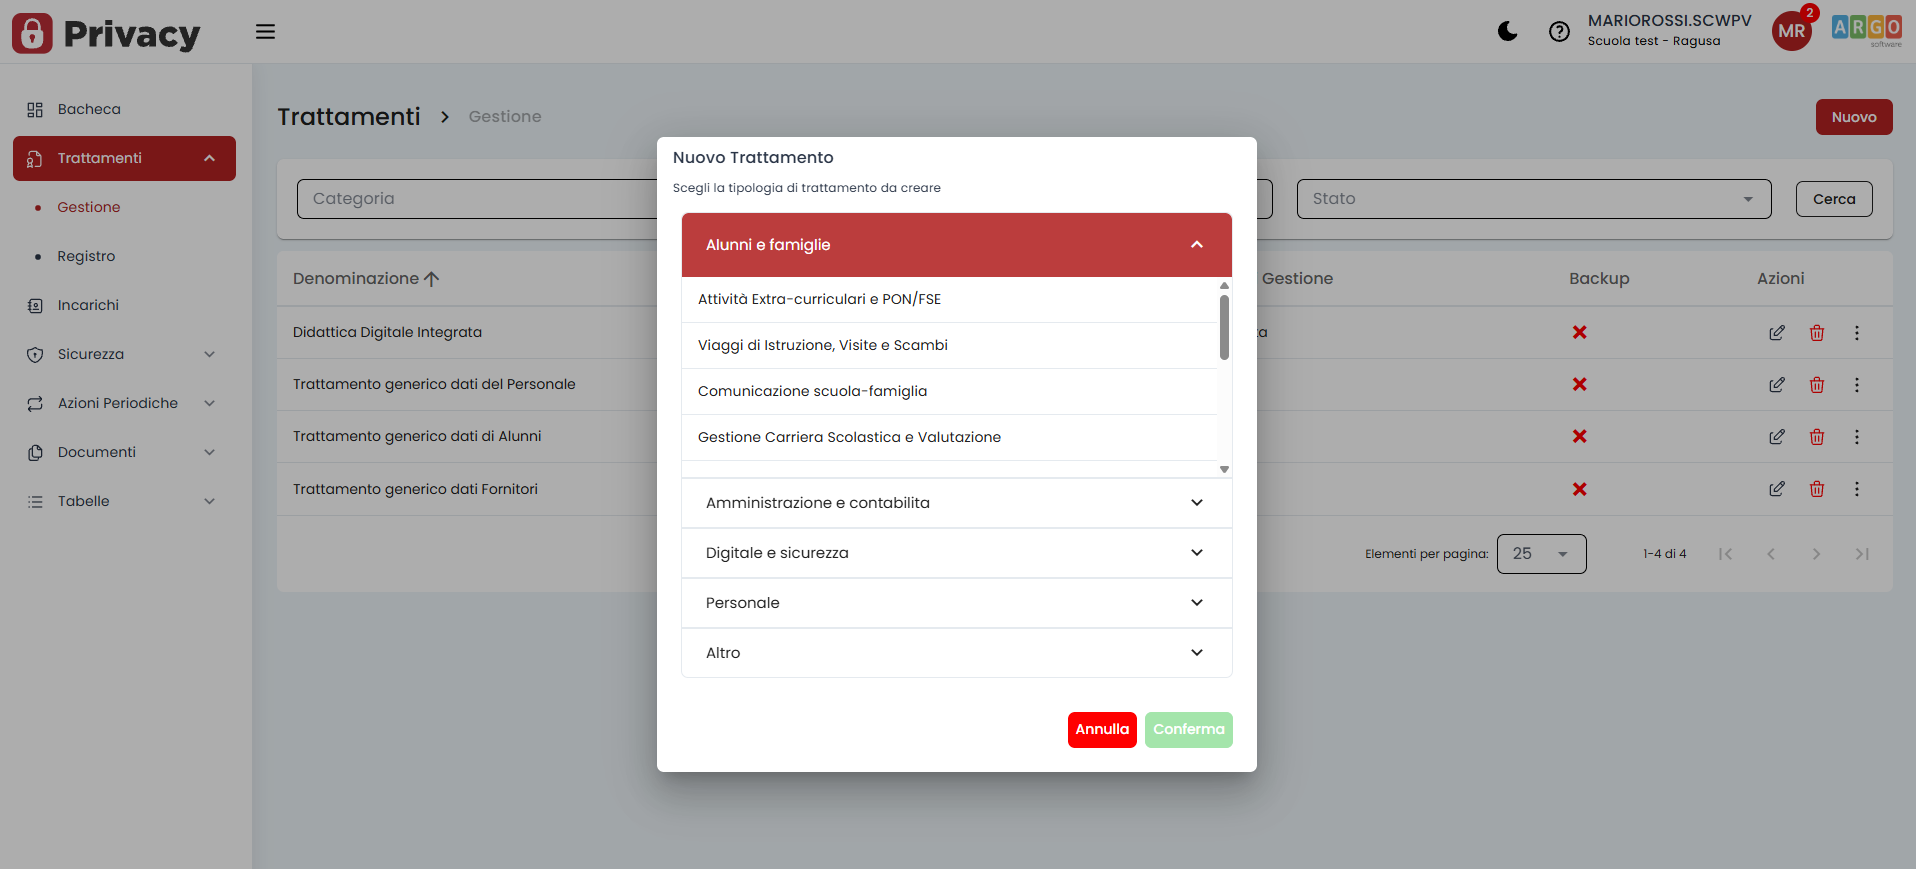
Task: Delete Trattamento generico dati del Personale
Action: click(1816, 385)
